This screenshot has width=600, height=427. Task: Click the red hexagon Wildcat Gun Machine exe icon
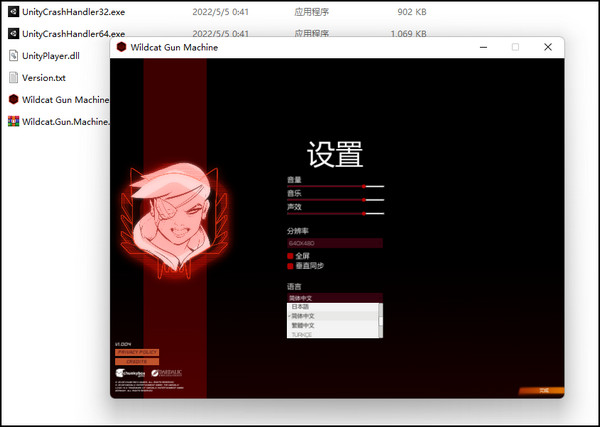point(13,99)
